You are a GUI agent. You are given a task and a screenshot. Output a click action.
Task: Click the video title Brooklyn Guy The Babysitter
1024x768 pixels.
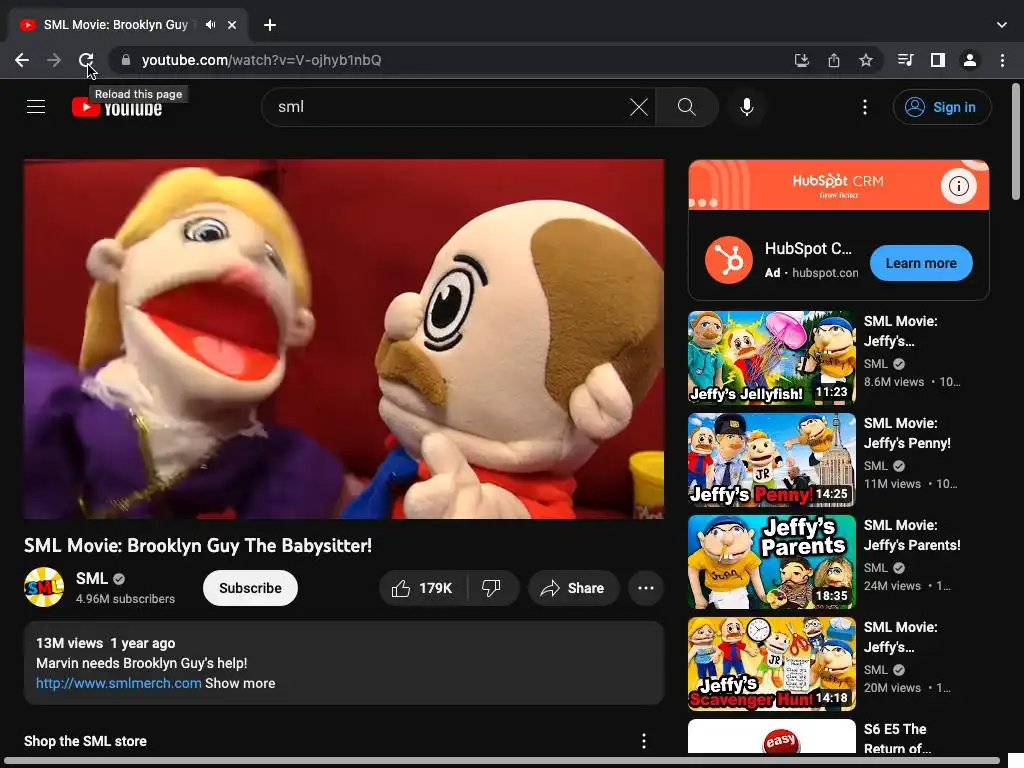pyautogui.click(x=198, y=545)
